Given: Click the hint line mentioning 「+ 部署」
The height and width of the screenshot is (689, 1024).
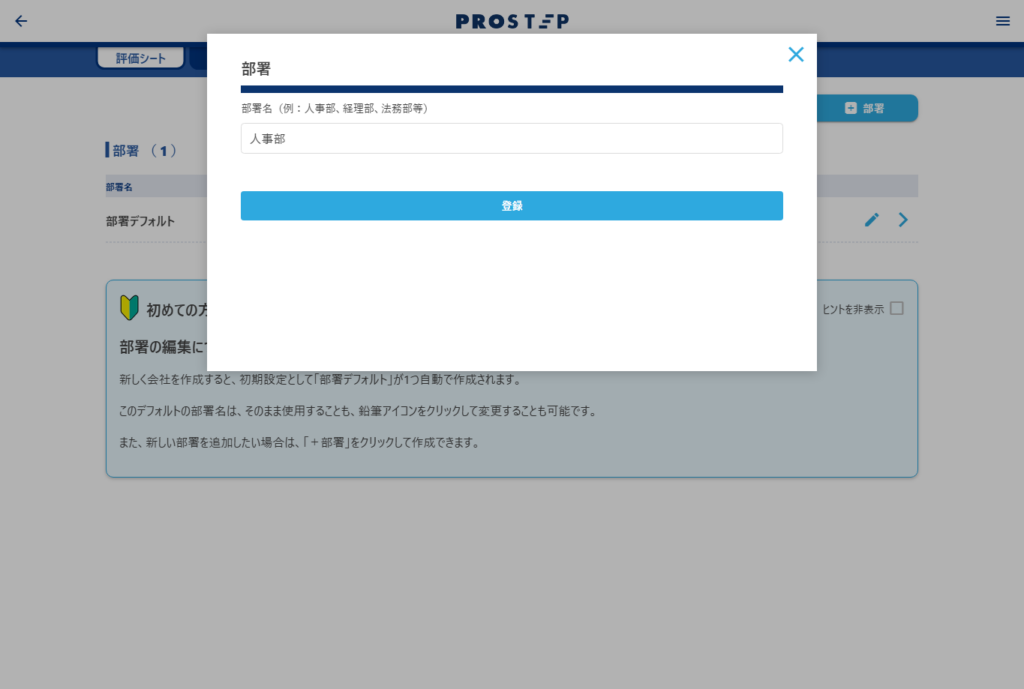Looking at the screenshot, I should [299, 443].
